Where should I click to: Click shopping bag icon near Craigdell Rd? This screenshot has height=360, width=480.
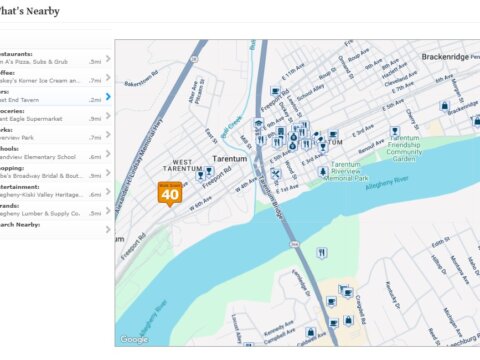[348, 320]
